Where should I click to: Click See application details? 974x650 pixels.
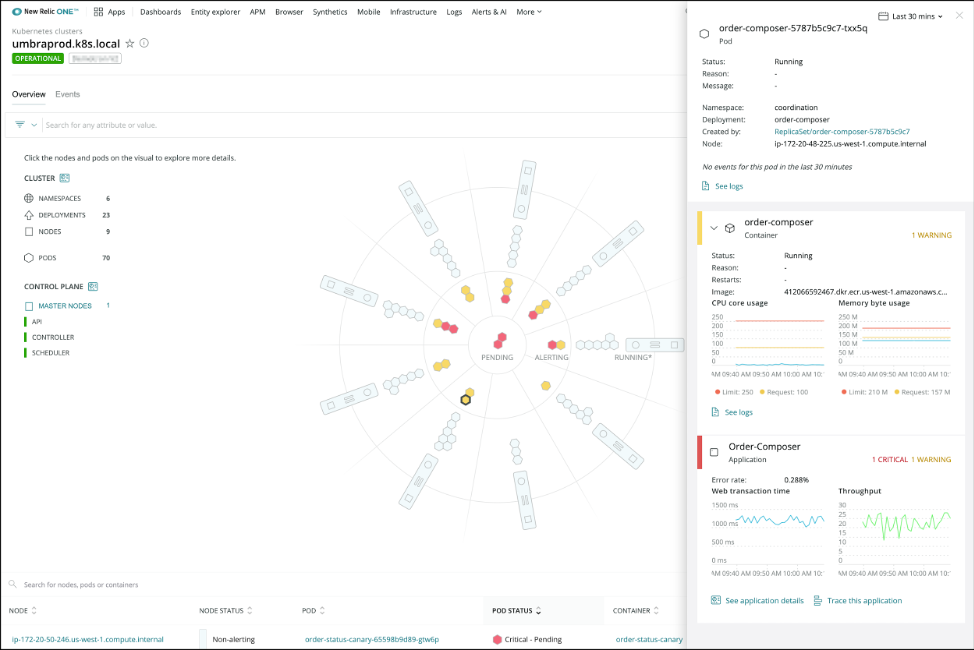pyautogui.click(x=764, y=601)
